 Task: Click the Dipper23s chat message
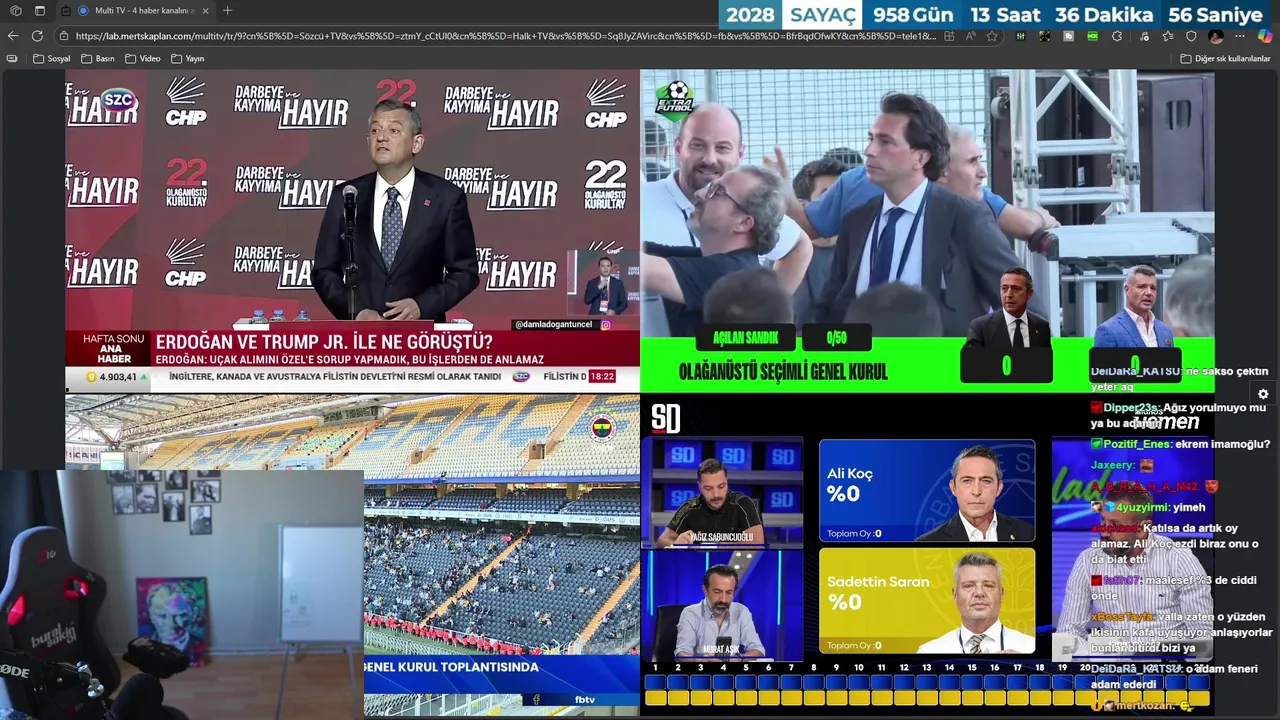point(1178,415)
